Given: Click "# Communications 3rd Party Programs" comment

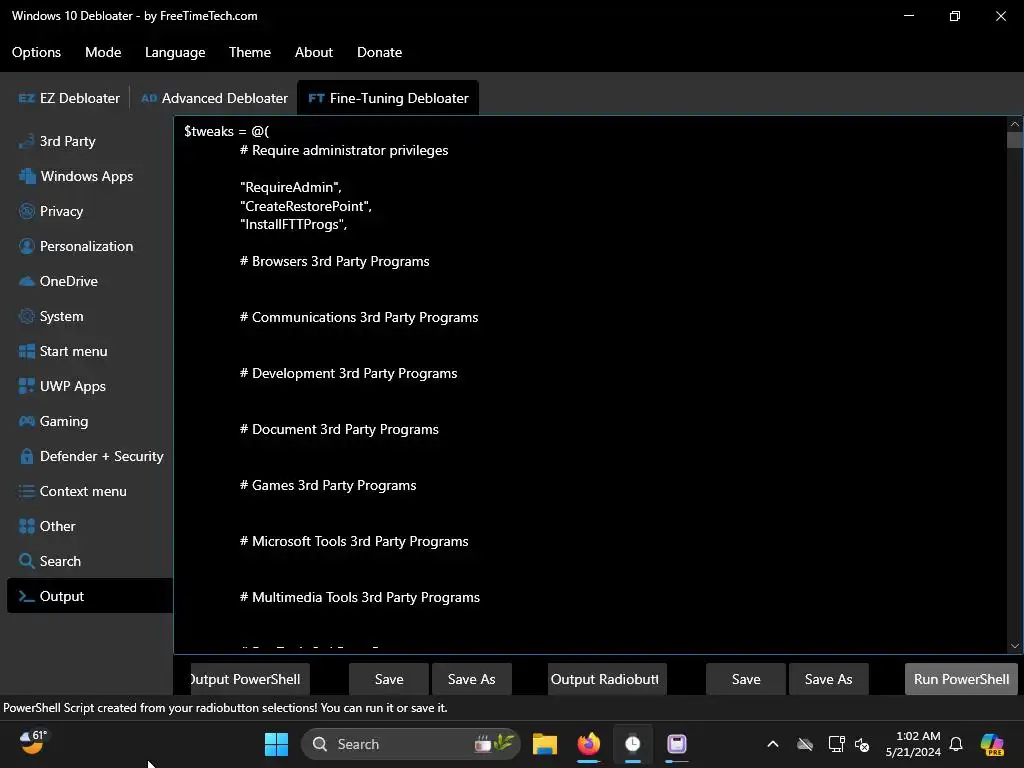Looking at the screenshot, I should tap(359, 317).
